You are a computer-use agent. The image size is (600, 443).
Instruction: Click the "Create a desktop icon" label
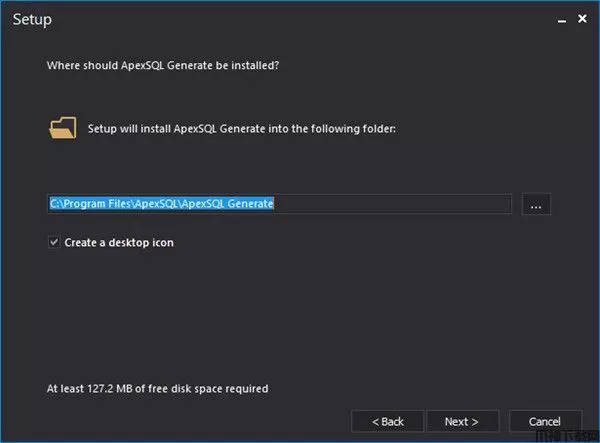pyautogui.click(x=119, y=242)
